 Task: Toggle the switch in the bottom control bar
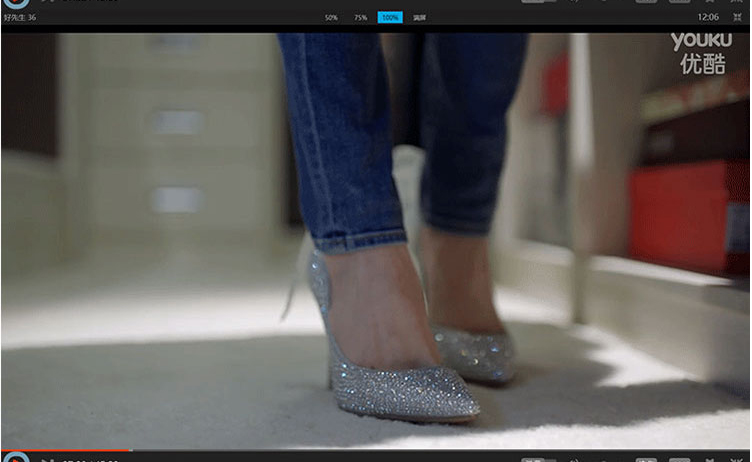[537, 459]
